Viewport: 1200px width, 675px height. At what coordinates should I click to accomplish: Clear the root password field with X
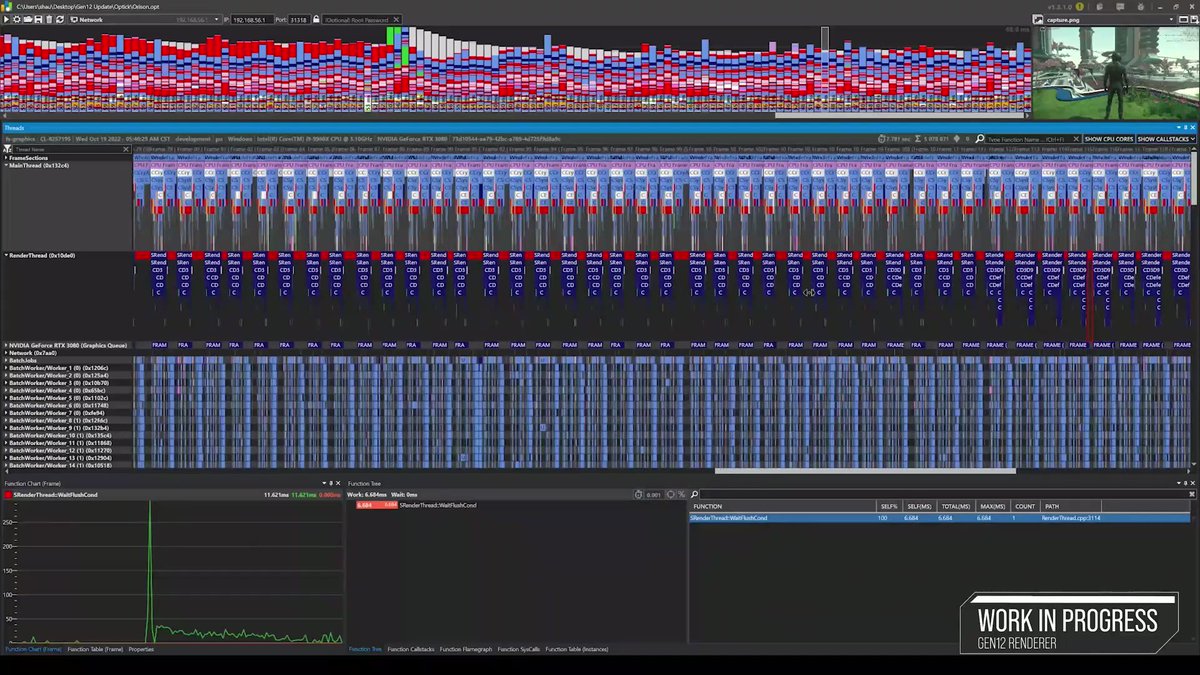(x=396, y=19)
